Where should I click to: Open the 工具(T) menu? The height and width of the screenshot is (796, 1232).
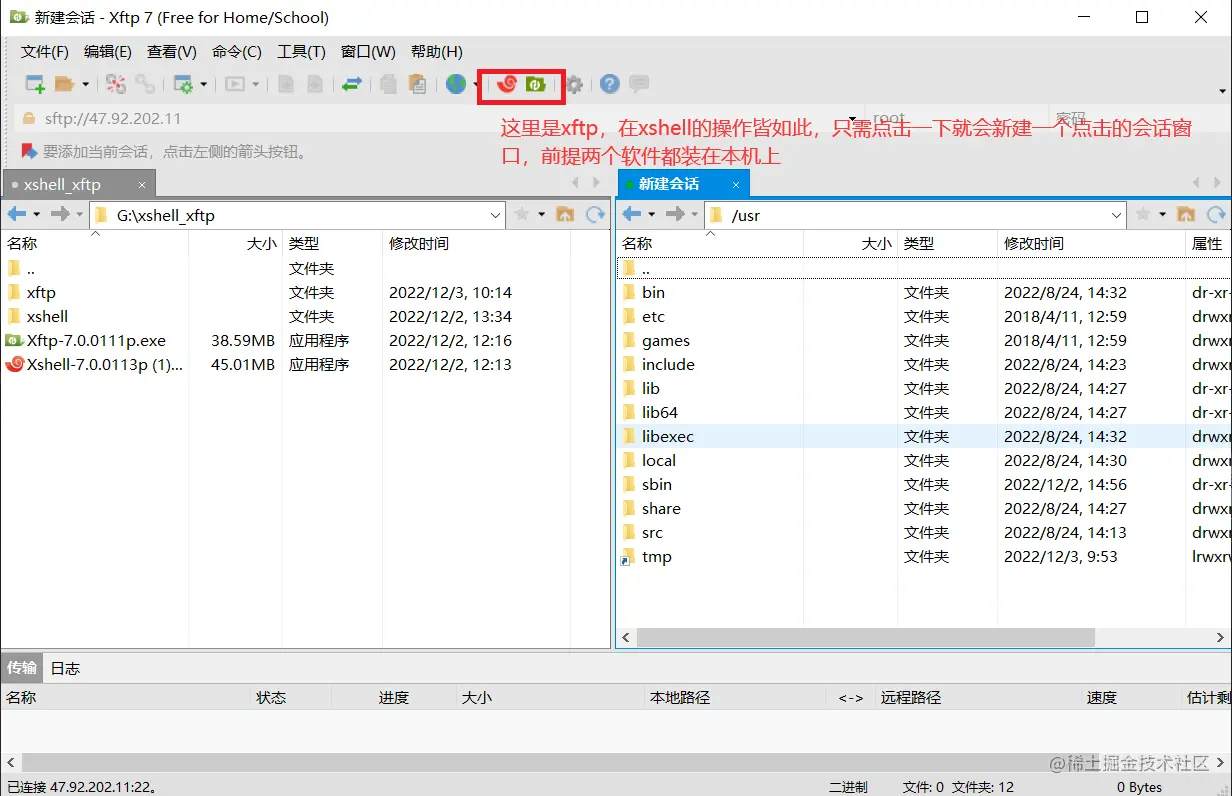(x=301, y=51)
